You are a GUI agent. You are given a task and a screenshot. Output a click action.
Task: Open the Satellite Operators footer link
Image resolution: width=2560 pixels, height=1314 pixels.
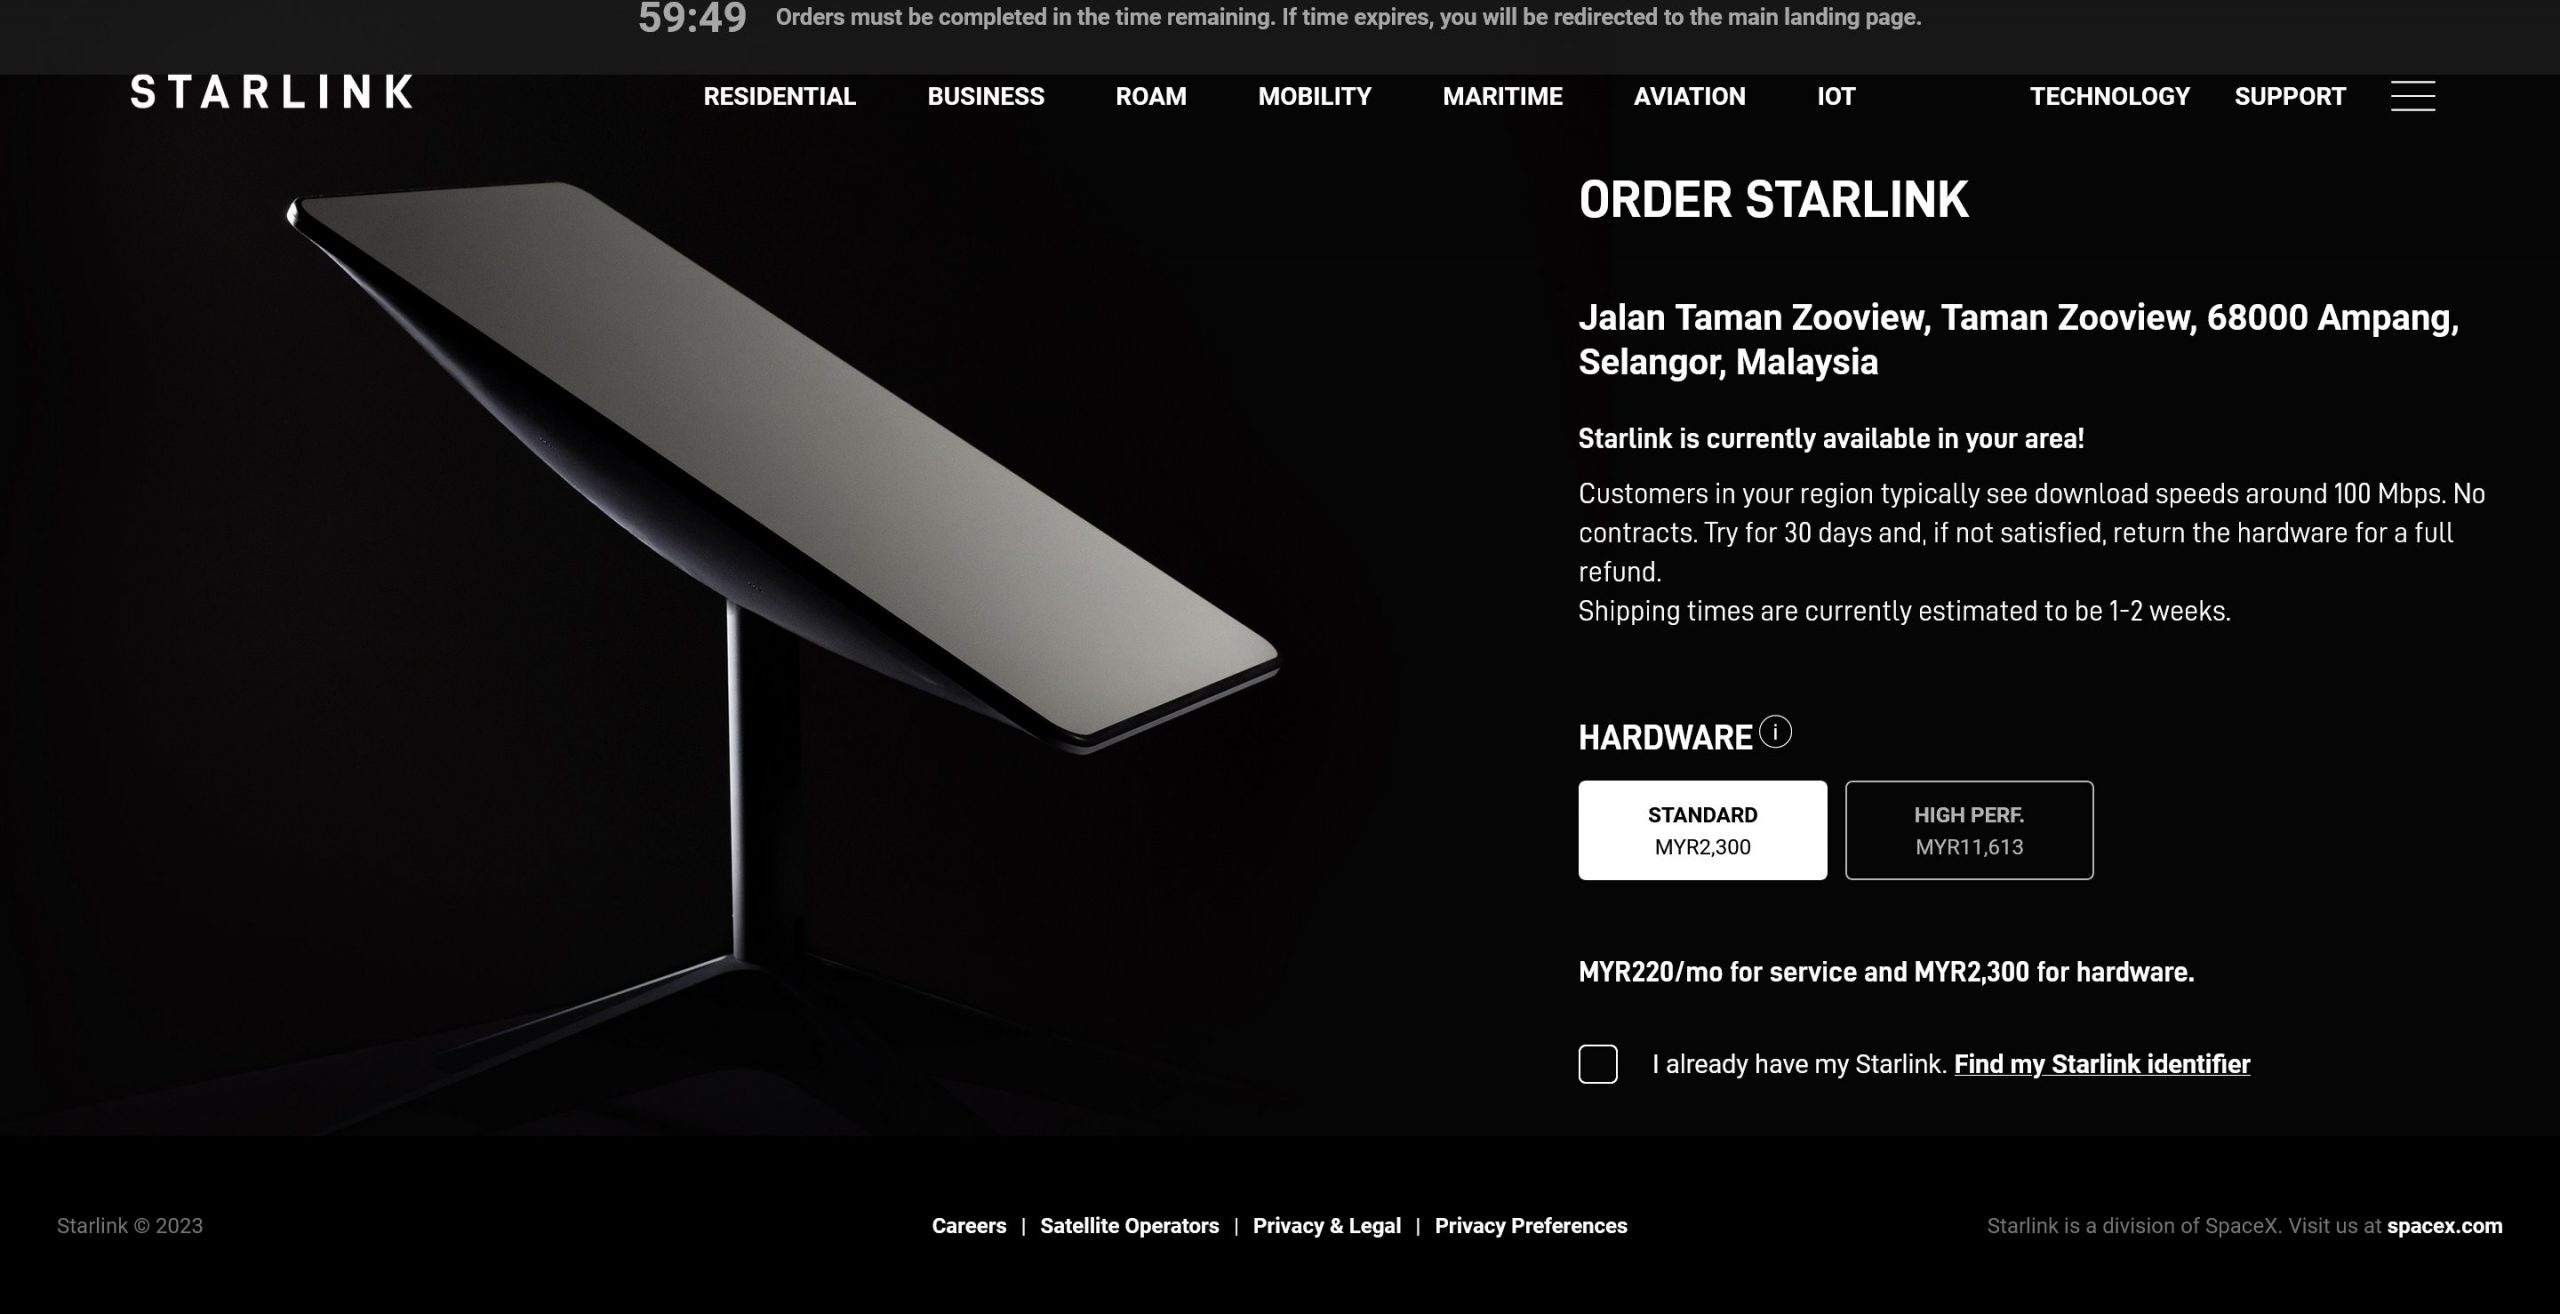point(1129,1226)
